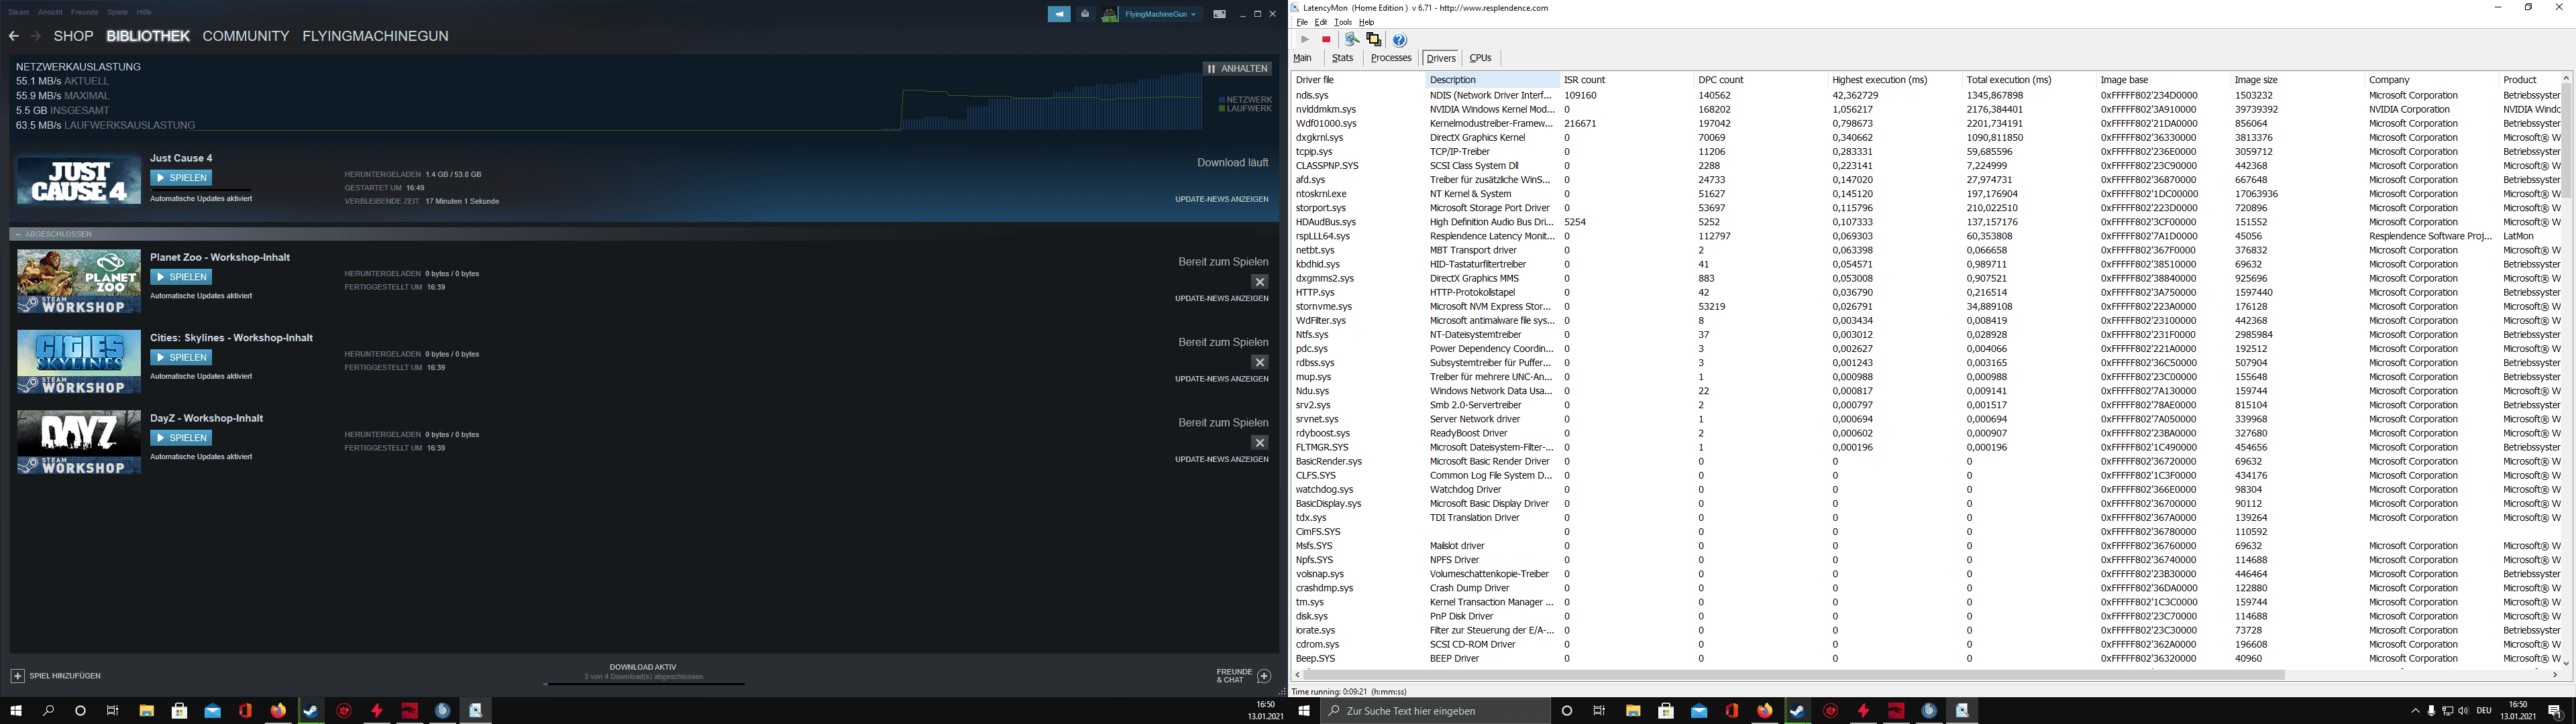The width and height of the screenshot is (2576, 724).
Task: Open the volume speaker tray icon
Action: pyautogui.click(x=2463, y=711)
